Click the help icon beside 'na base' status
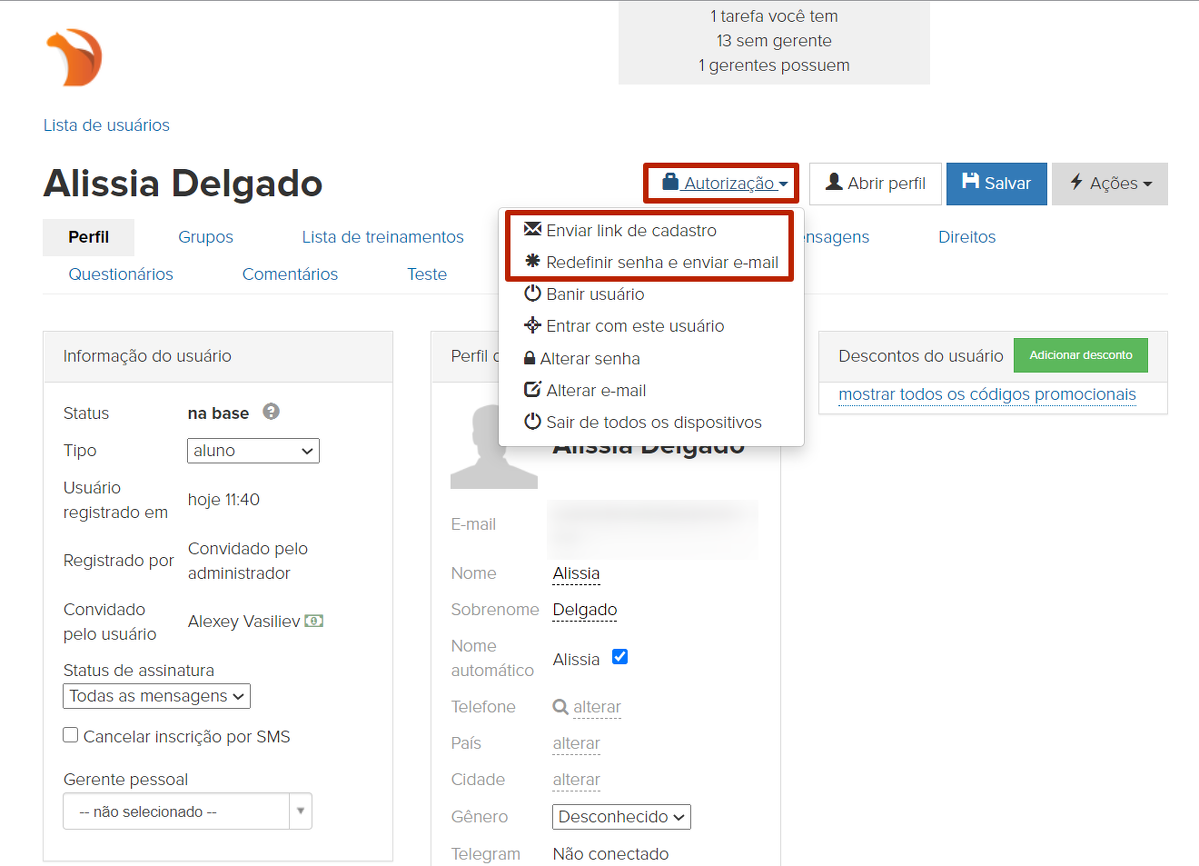The height and width of the screenshot is (866, 1199). 271,412
